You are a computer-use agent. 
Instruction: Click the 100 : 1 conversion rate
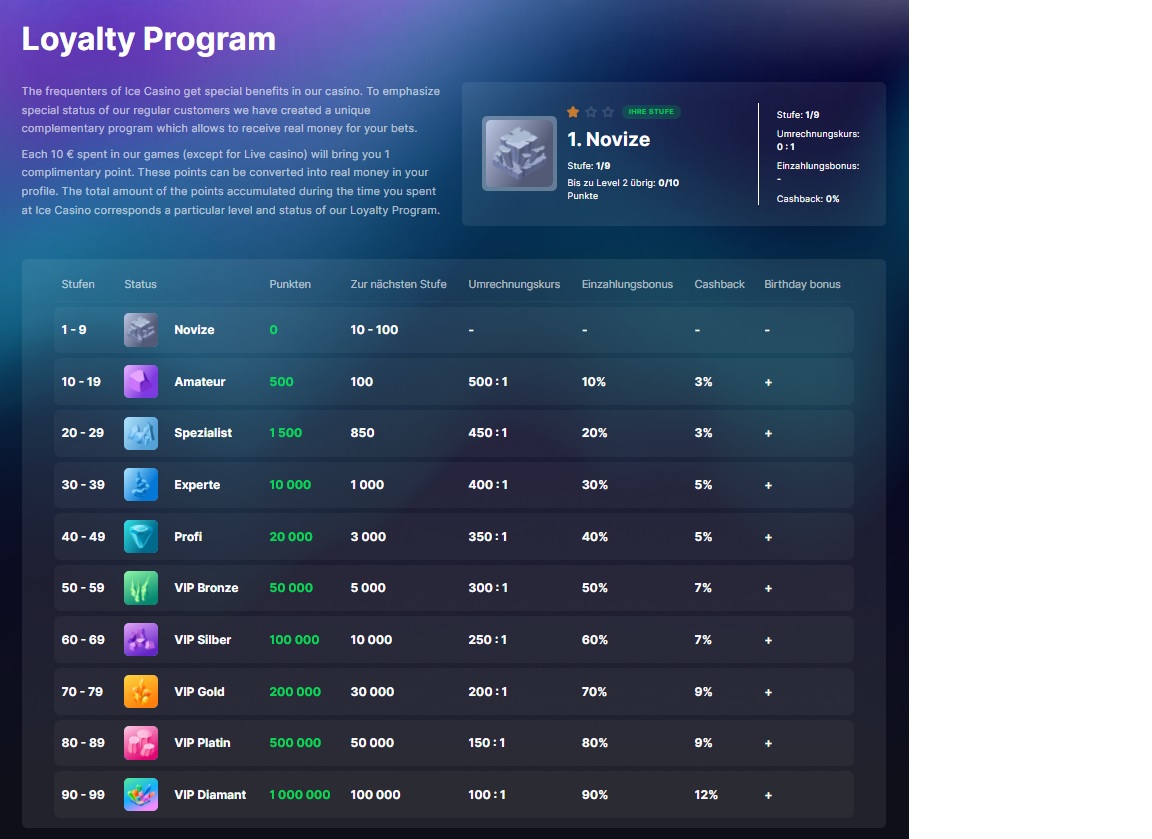487,794
